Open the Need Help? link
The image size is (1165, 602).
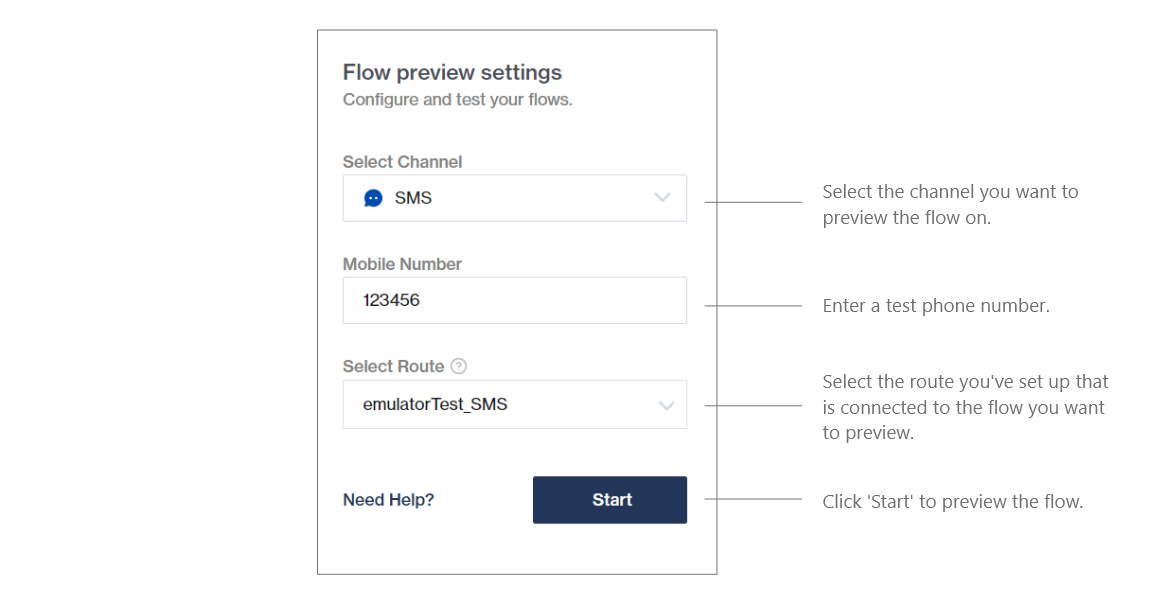(x=388, y=500)
